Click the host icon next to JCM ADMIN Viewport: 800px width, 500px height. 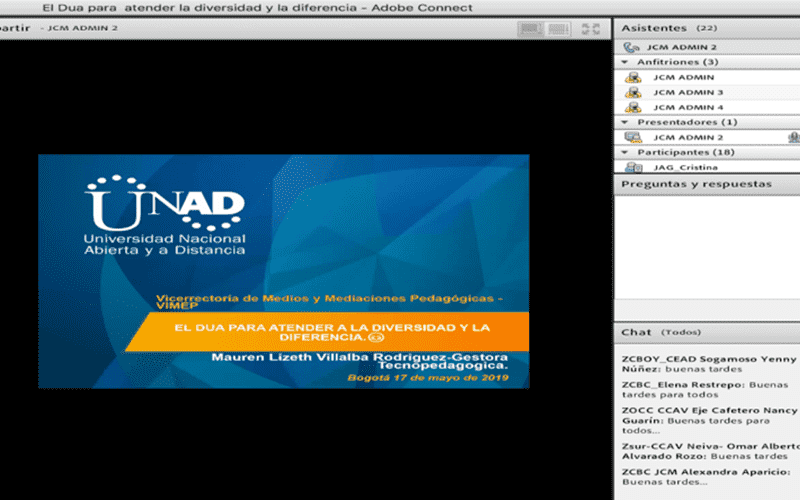point(633,78)
